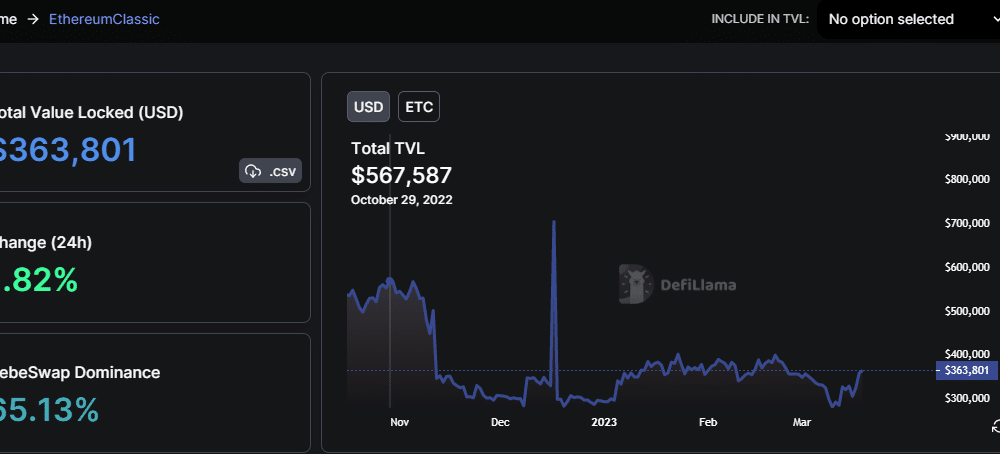The image size is (1000, 454).
Task: Click the $700,000 y-axis label
Action: coord(967,223)
